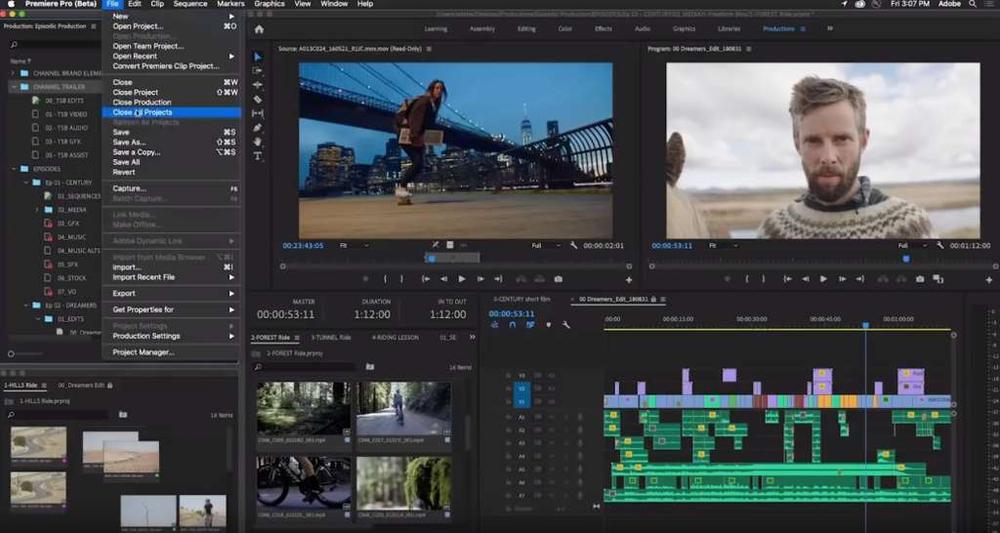The image size is (1000, 533).
Task: Click the timeline playhead marker
Action: click(x=865, y=325)
